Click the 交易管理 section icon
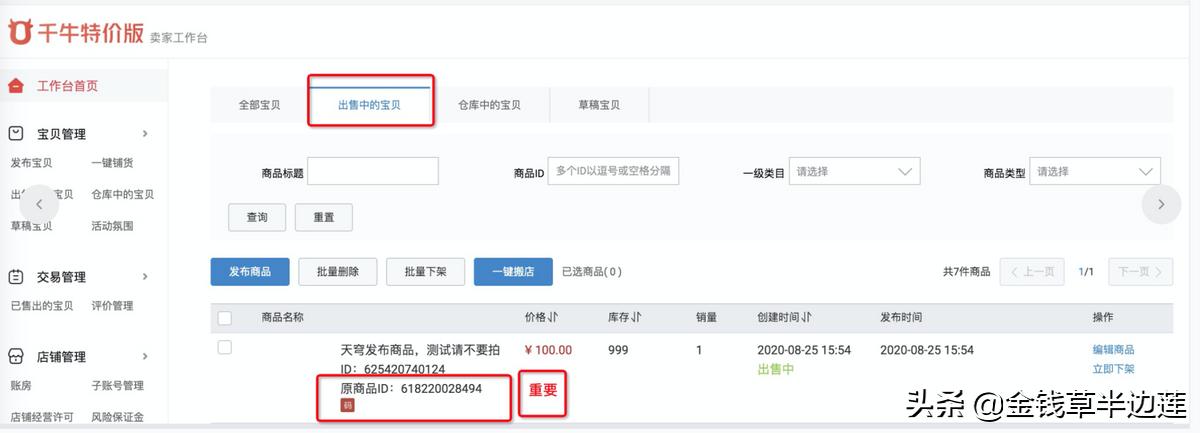Viewport: 1200px width, 433px height. coord(16,277)
